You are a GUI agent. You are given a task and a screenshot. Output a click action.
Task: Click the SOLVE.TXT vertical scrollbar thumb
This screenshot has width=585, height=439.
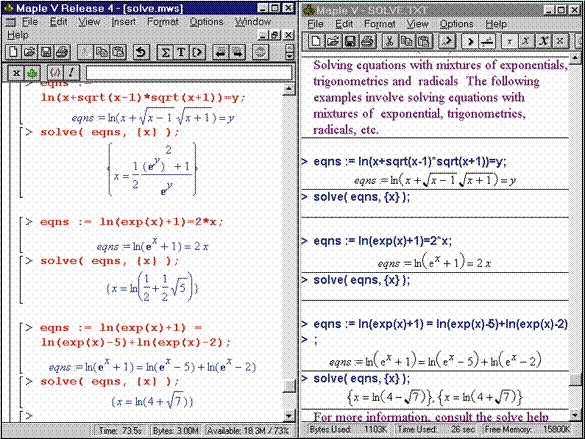coord(575,380)
